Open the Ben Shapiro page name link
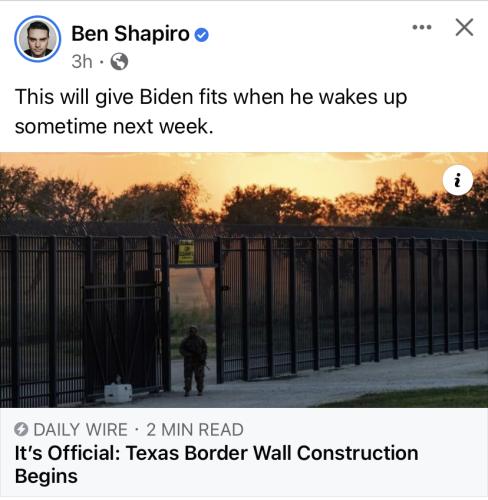 (x=130, y=34)
